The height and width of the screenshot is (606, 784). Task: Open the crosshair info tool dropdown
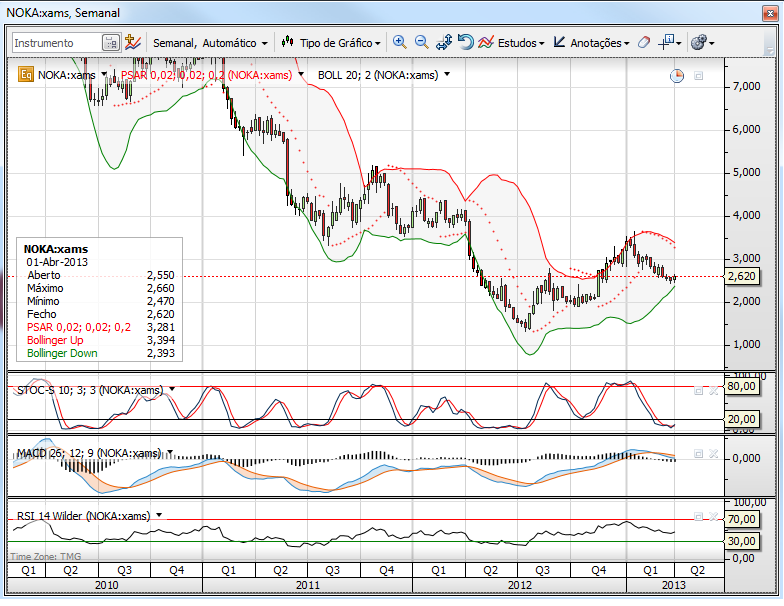click(x=670, y=42)
